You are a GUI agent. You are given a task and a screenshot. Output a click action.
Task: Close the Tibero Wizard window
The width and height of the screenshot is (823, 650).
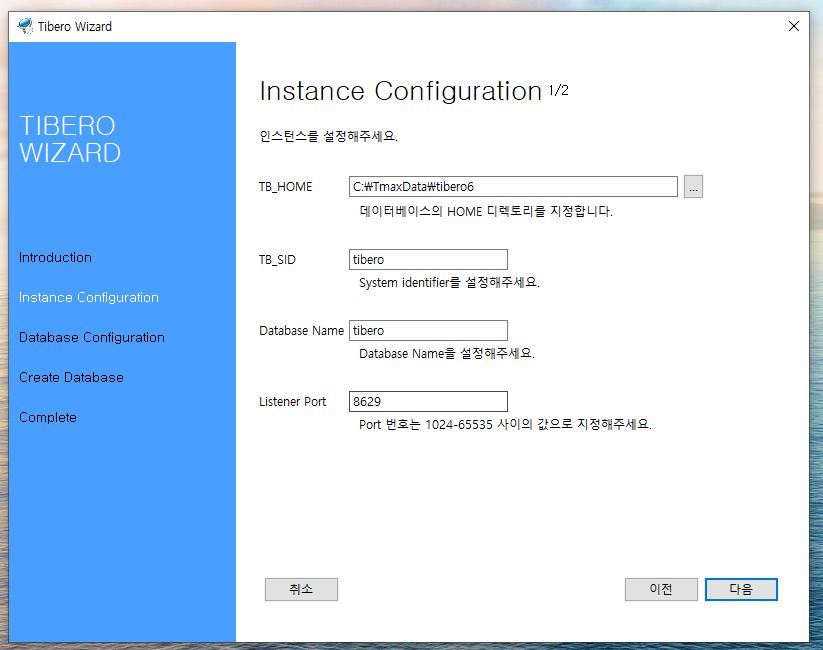pos(794,26)
